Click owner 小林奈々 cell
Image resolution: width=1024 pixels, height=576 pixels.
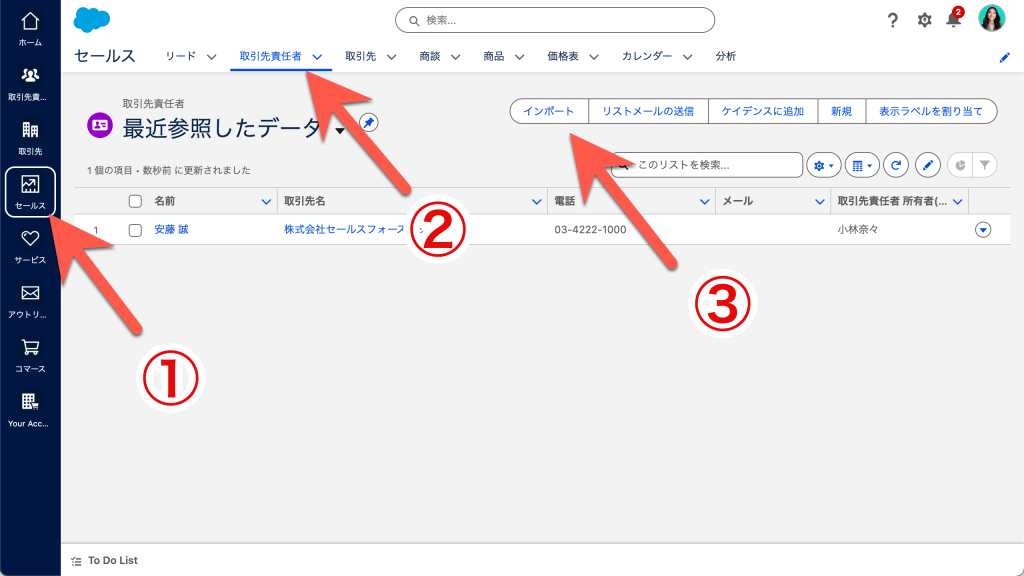click(x=858, y=230)
